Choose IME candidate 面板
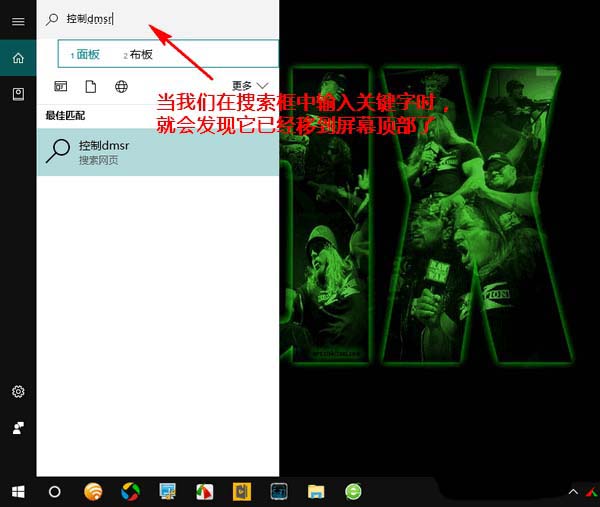Screen dimensions: 600x507 (87, 54)
